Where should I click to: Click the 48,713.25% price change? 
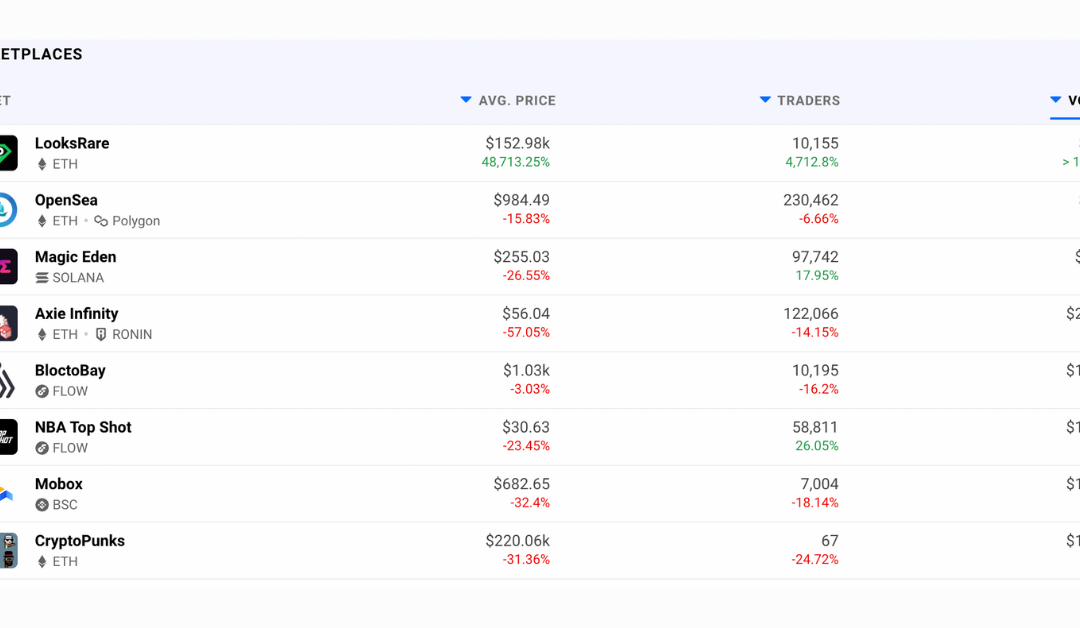515,163
